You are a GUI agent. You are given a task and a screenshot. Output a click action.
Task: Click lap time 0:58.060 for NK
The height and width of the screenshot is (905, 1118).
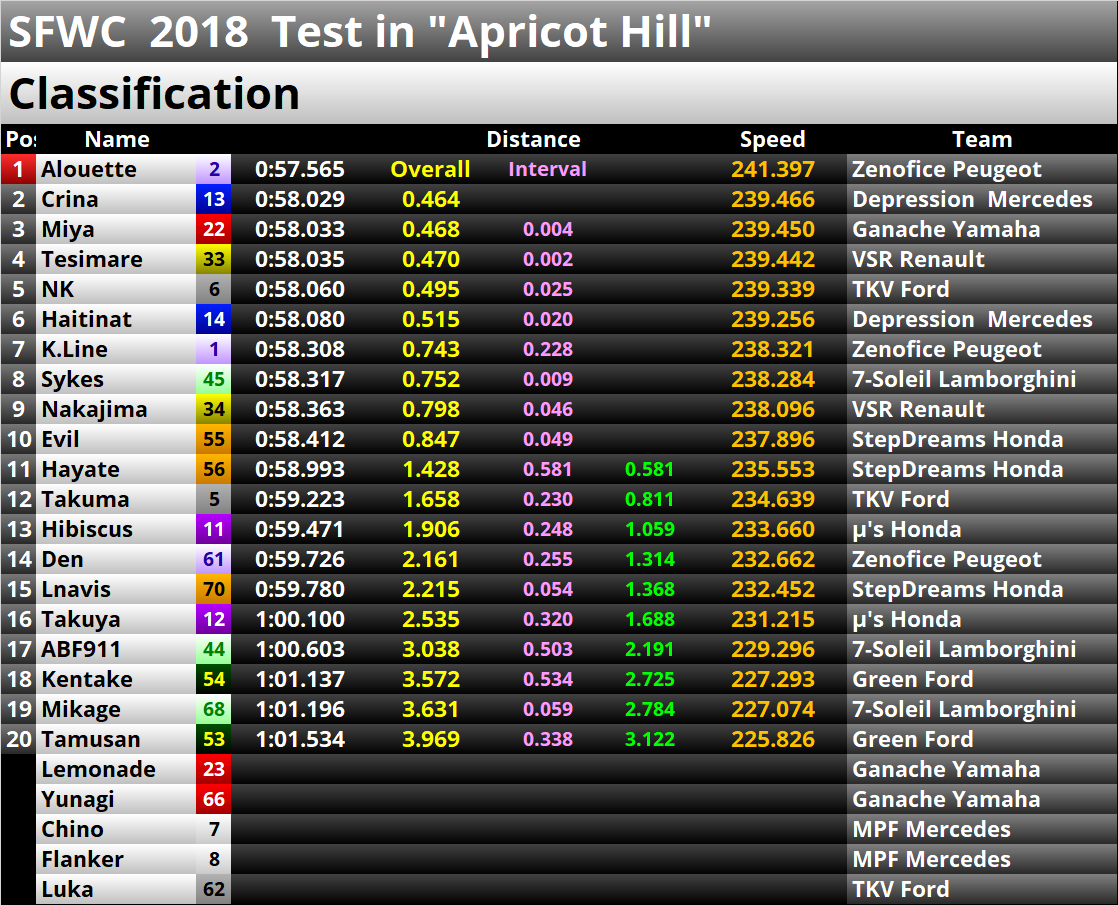299,290
